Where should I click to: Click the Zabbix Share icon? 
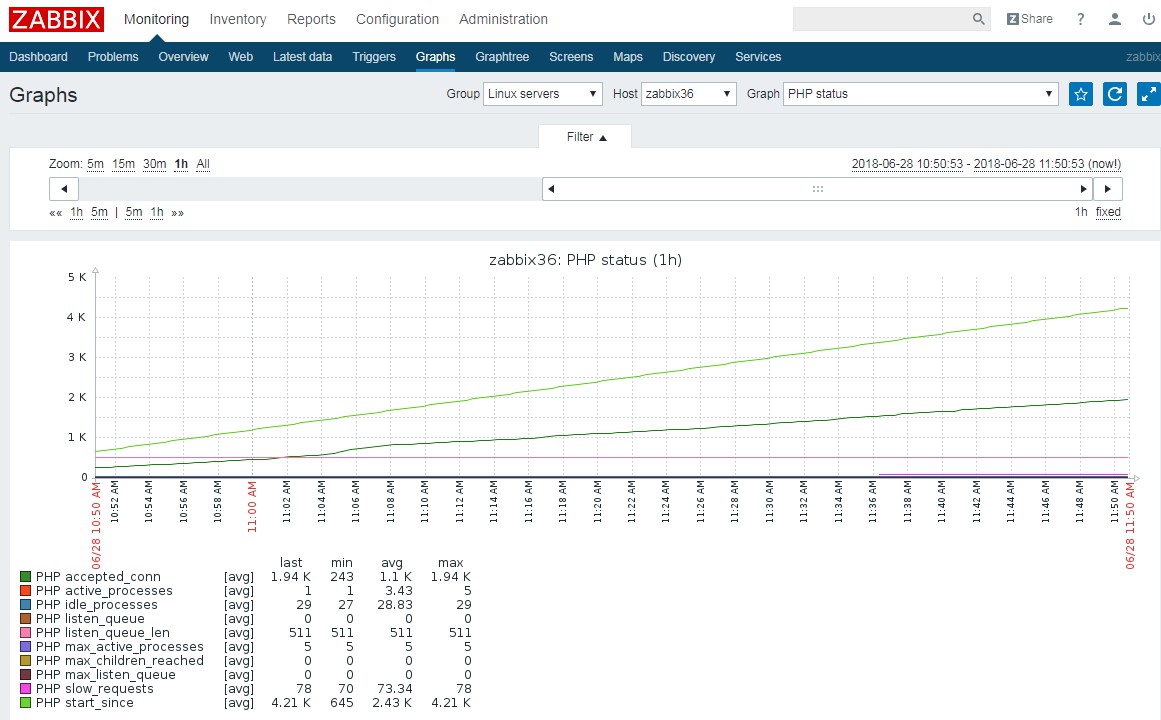(1029, 19)
